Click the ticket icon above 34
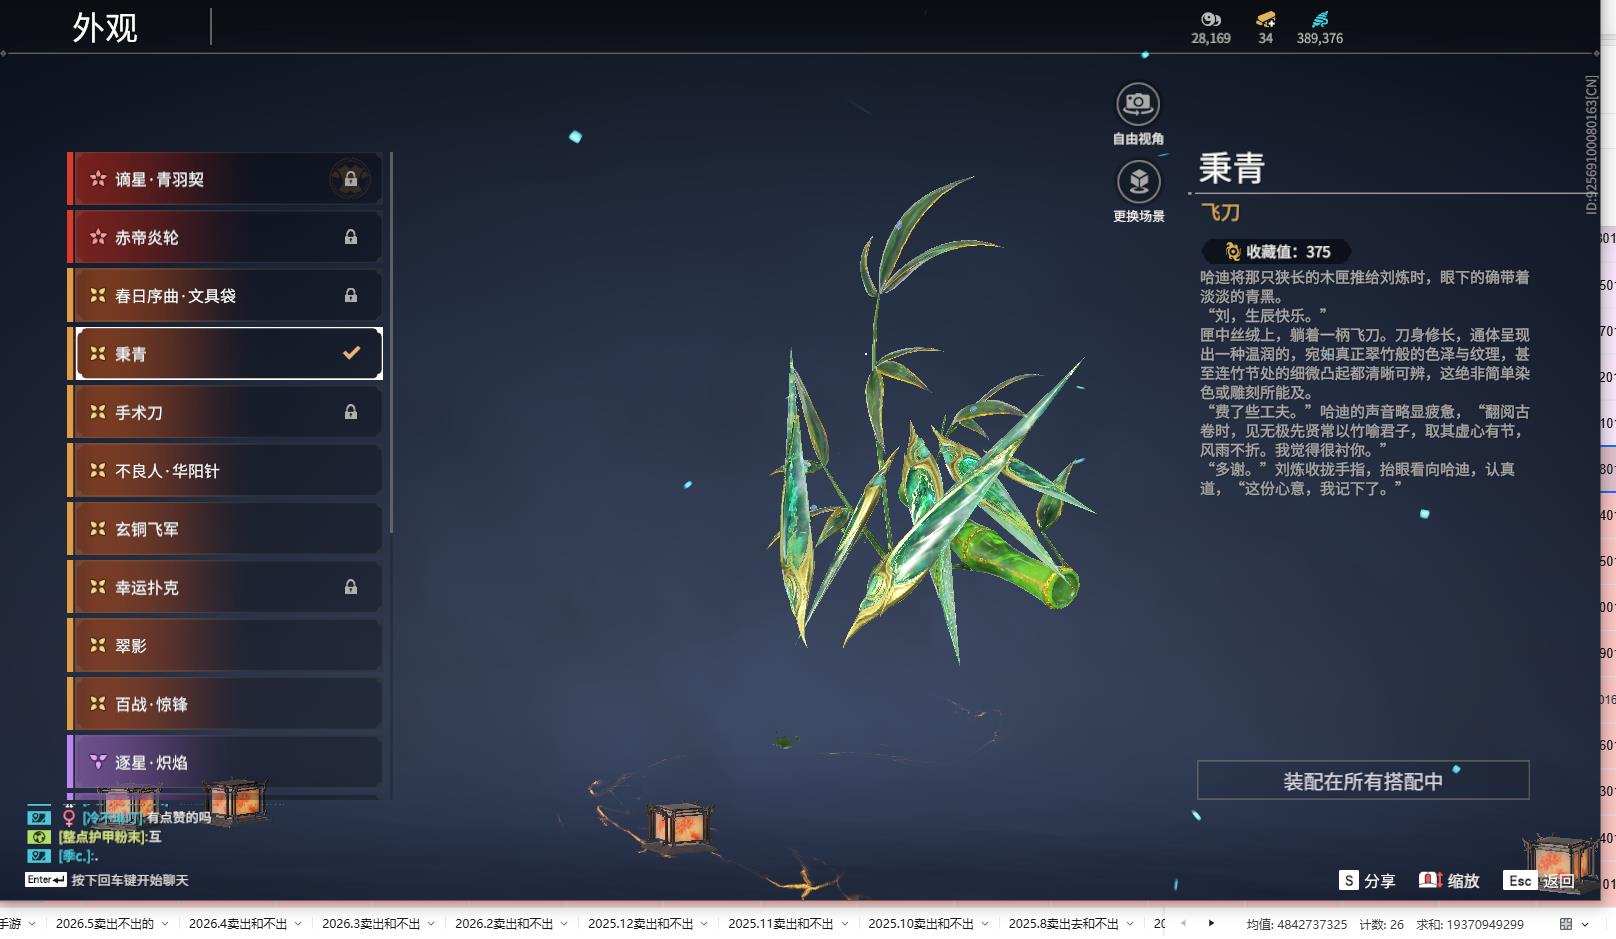The image size is (1616, 939). coord(1266,19)
